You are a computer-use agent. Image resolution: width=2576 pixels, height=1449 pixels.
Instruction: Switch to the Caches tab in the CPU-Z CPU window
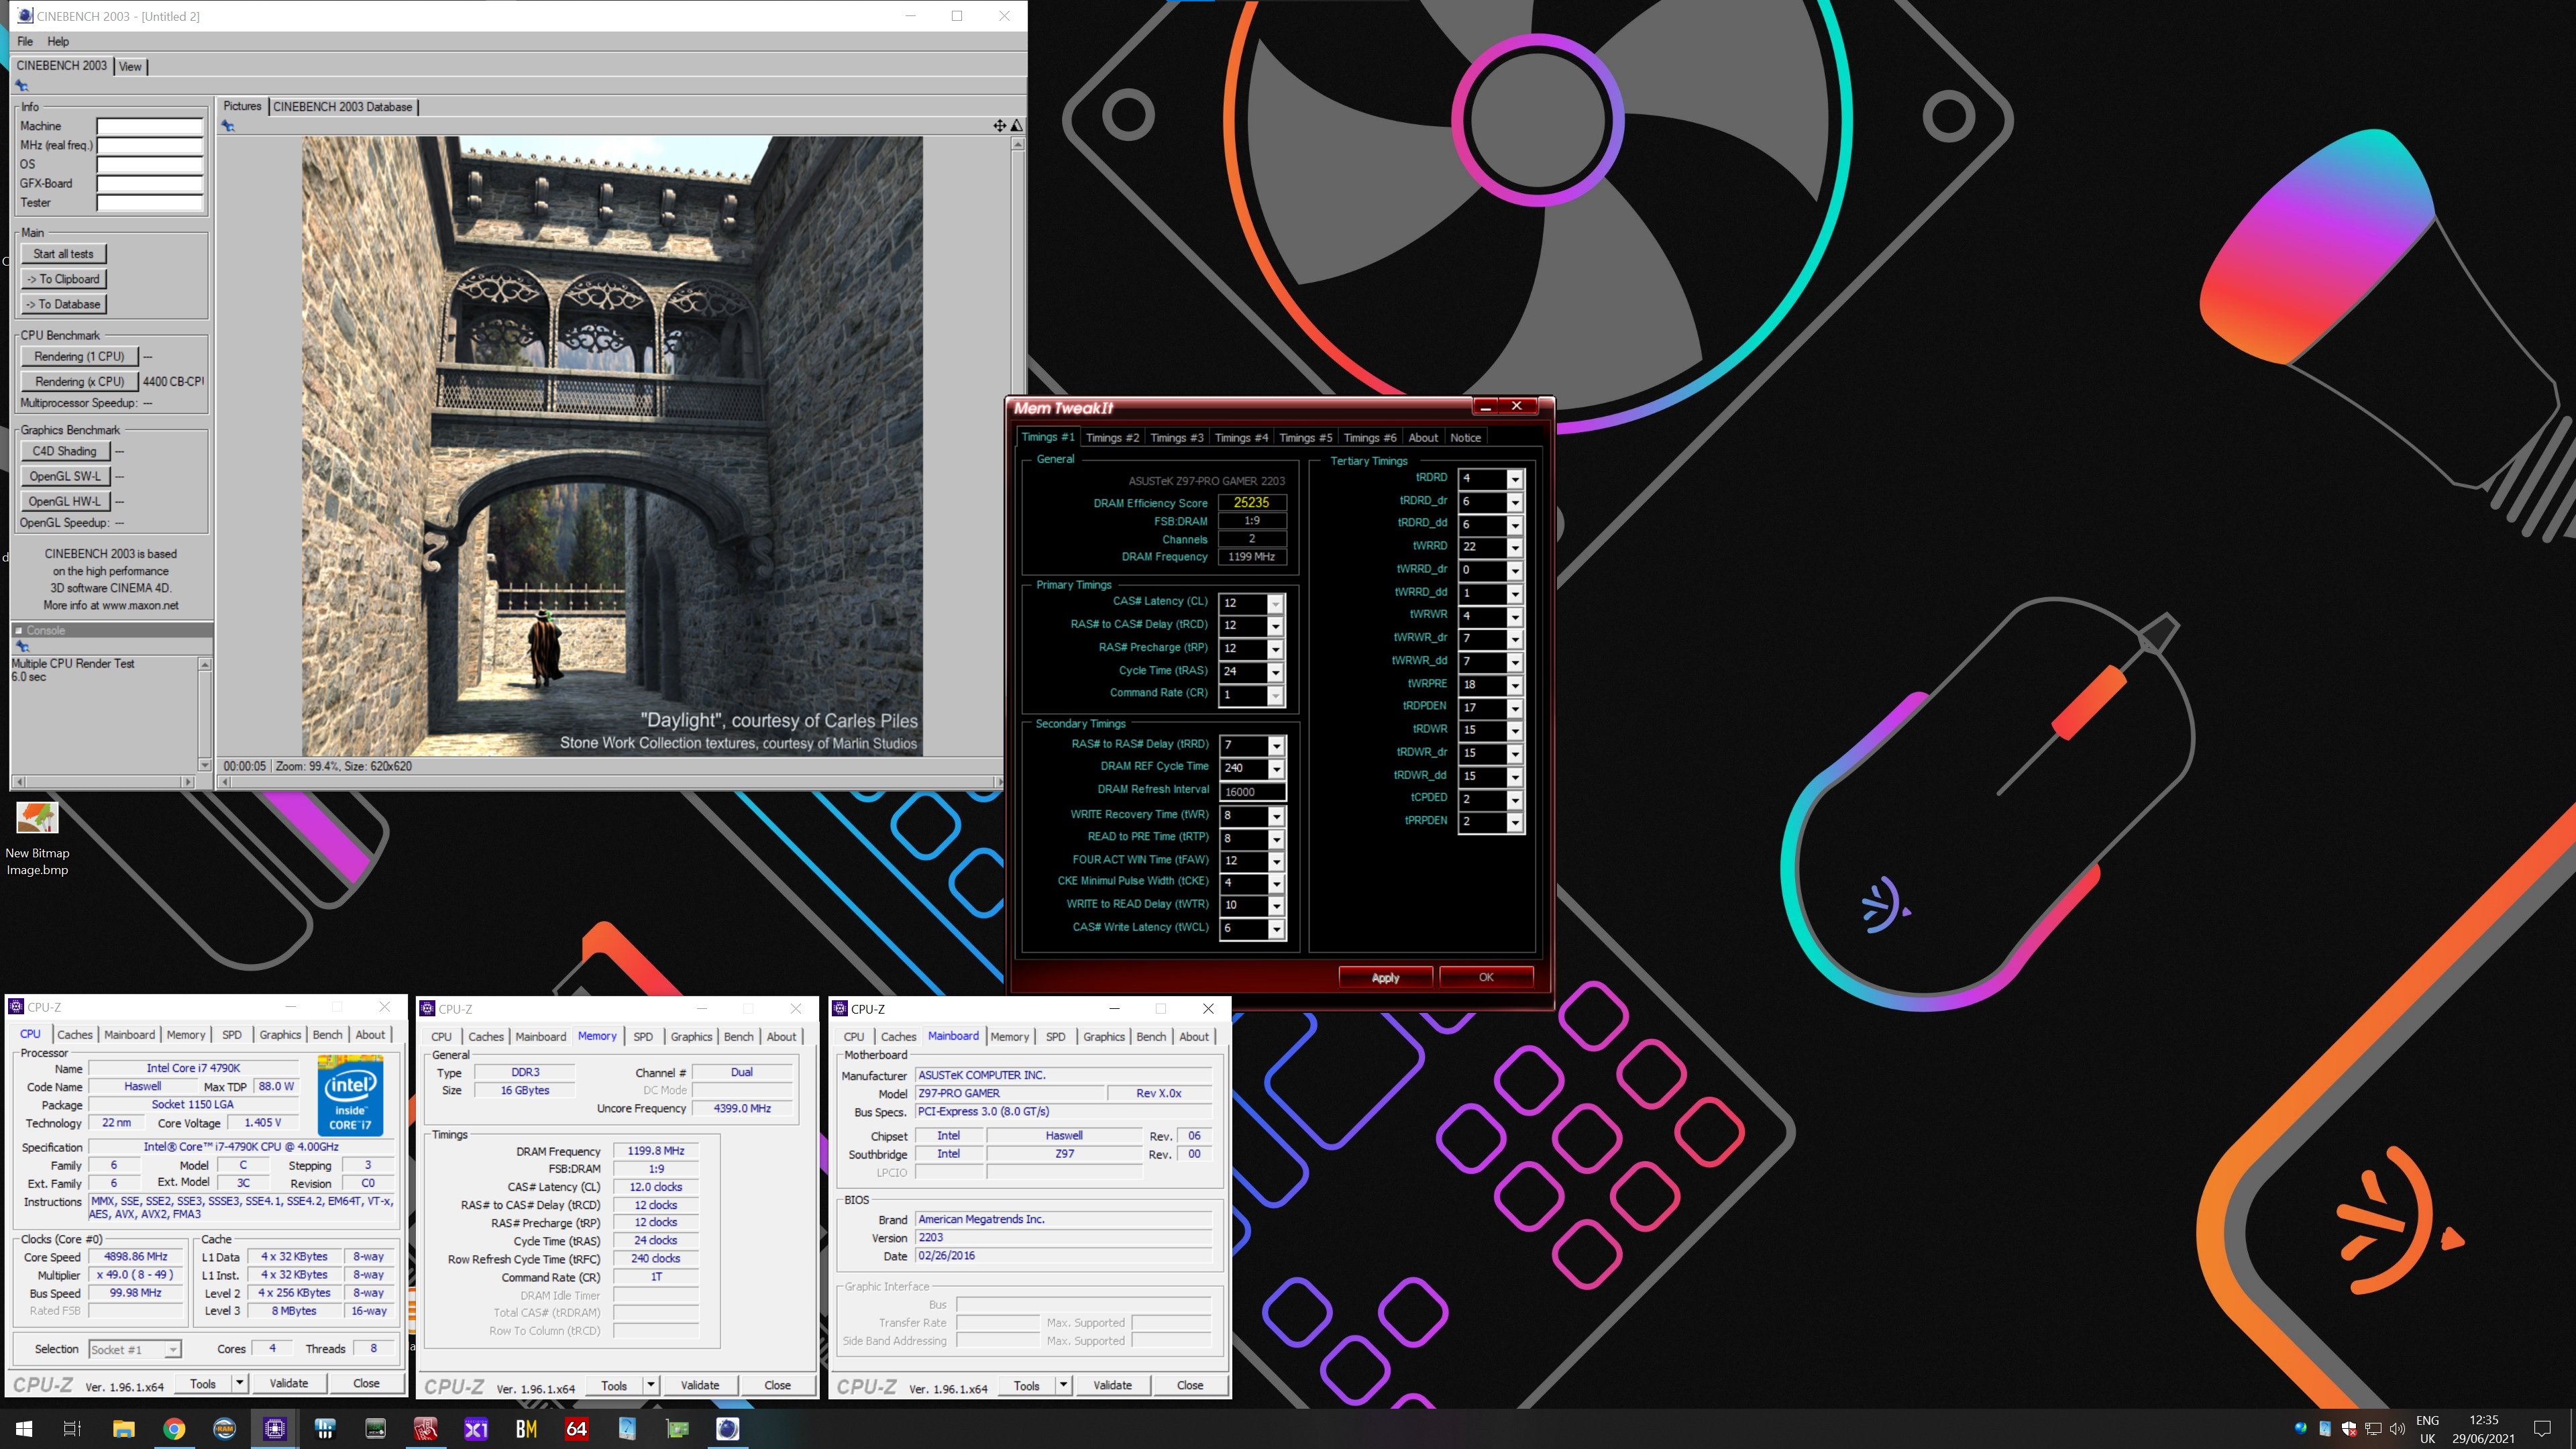point(74,1034)
